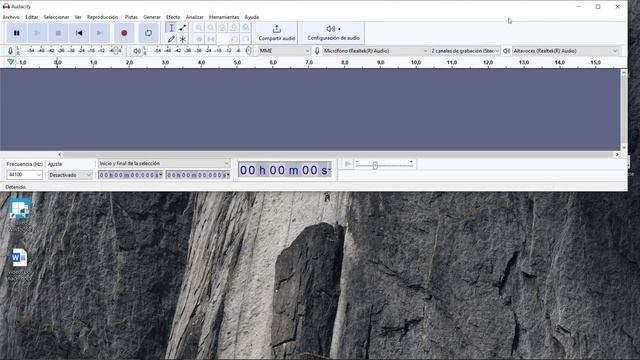The width and height of the screenshot is (640, 360).
Task: Click the Redo arrow icon
Action: click(x=245, y=39)
